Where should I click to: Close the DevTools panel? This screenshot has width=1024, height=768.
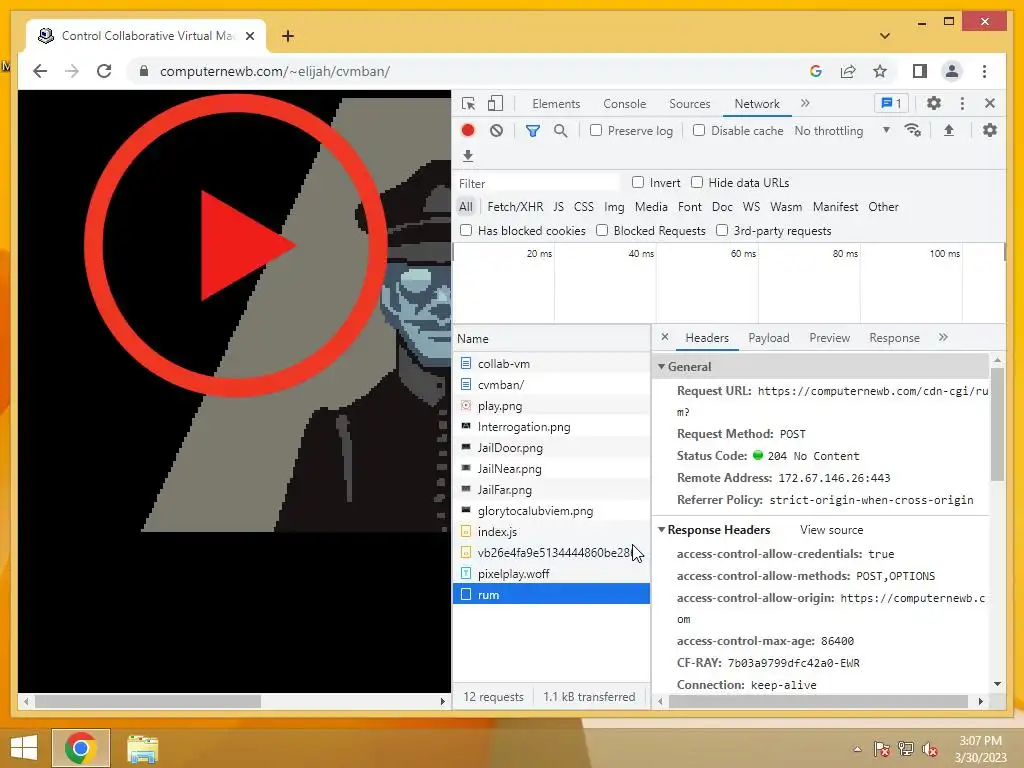(x=990, y=103)
